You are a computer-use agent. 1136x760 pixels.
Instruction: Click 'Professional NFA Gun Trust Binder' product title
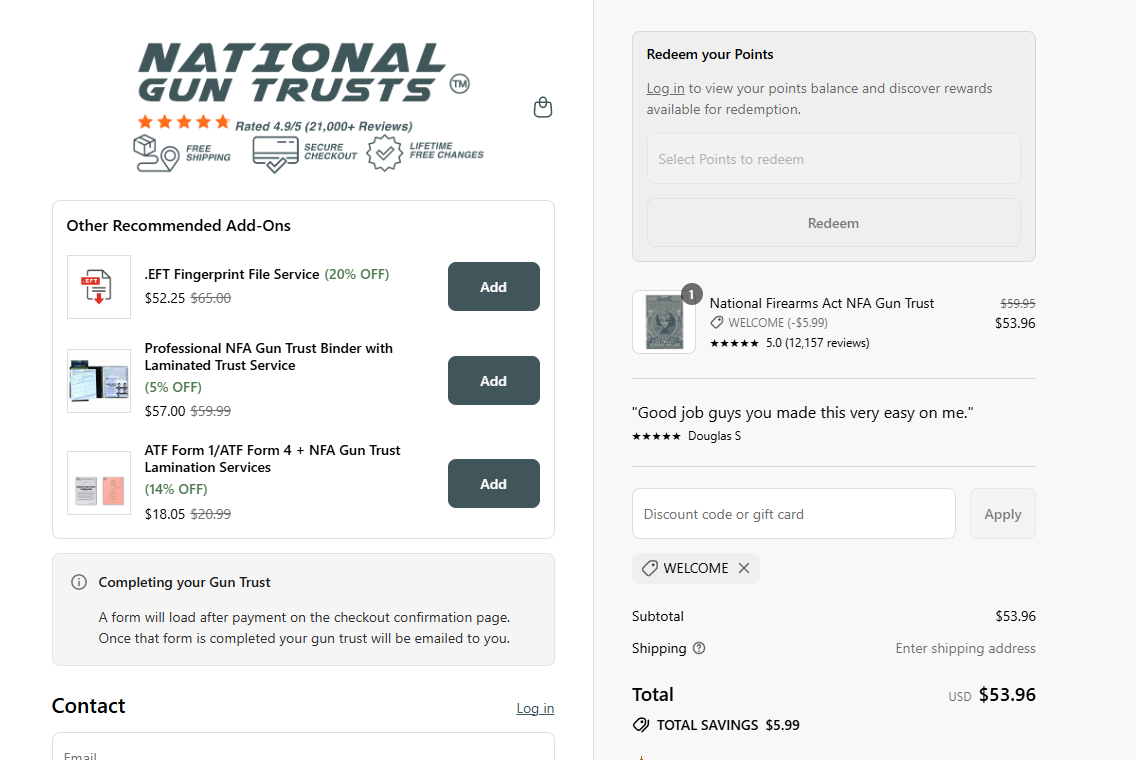(x=269, y=356)
